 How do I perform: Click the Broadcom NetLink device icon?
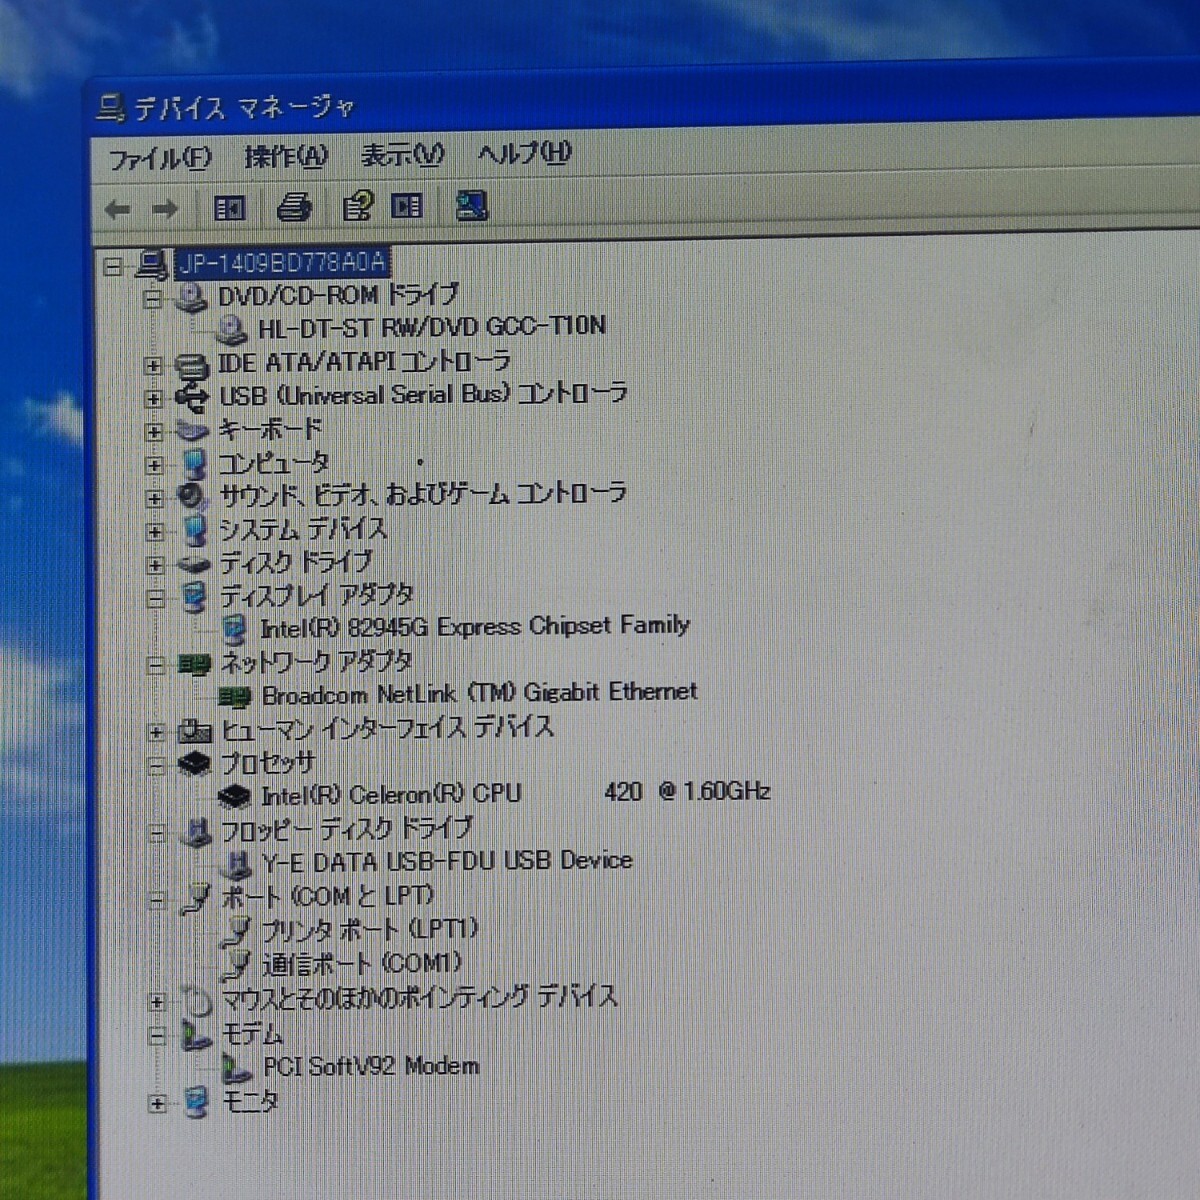pyautogui.click(x=235, y=697)
